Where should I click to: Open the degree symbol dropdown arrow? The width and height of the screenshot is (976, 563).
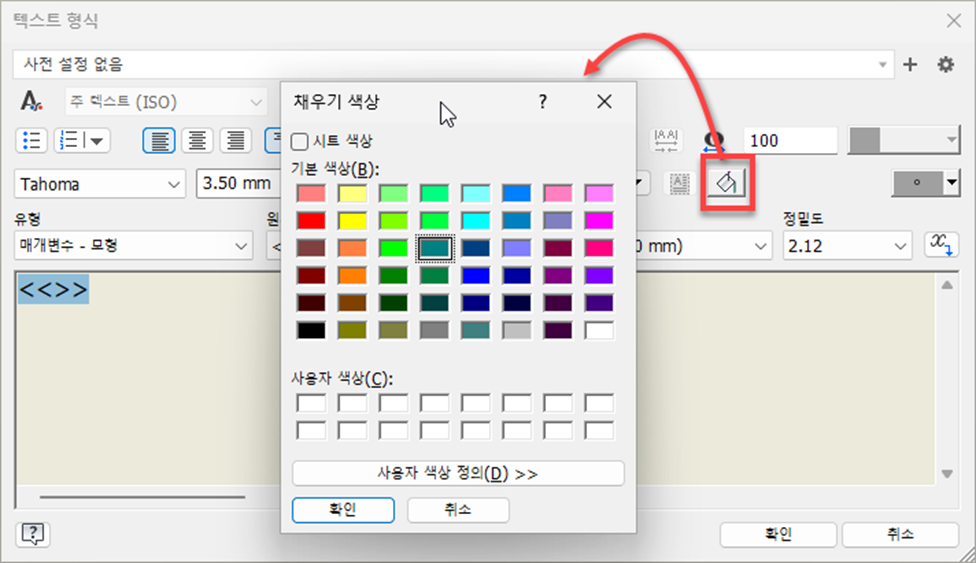click(x=952, y=183)
